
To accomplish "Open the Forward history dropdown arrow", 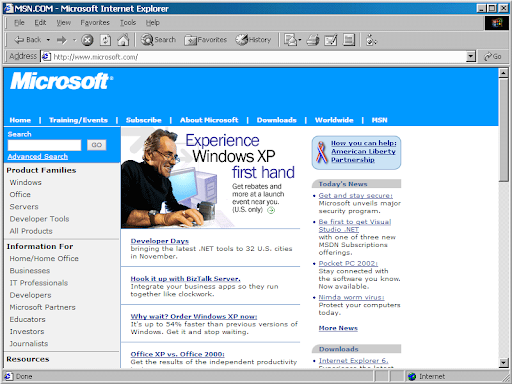I will pyautogui.click(x=75, y=40).
